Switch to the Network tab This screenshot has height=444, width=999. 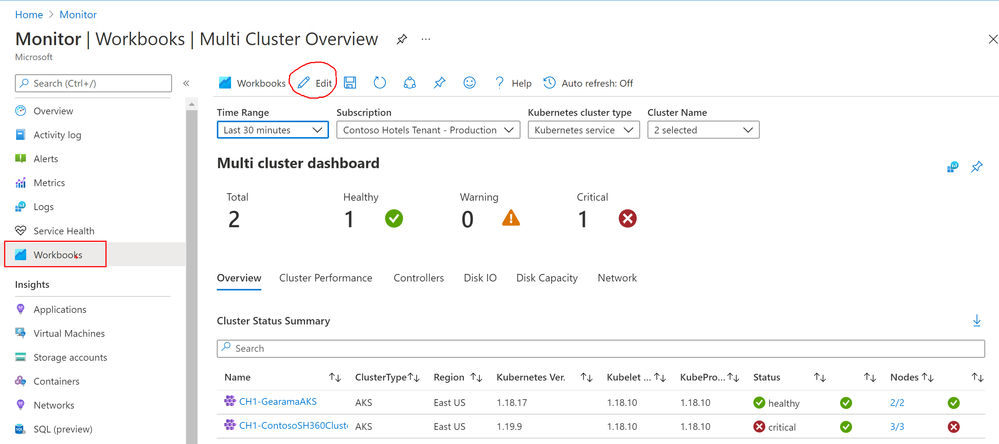pos(617,278)
